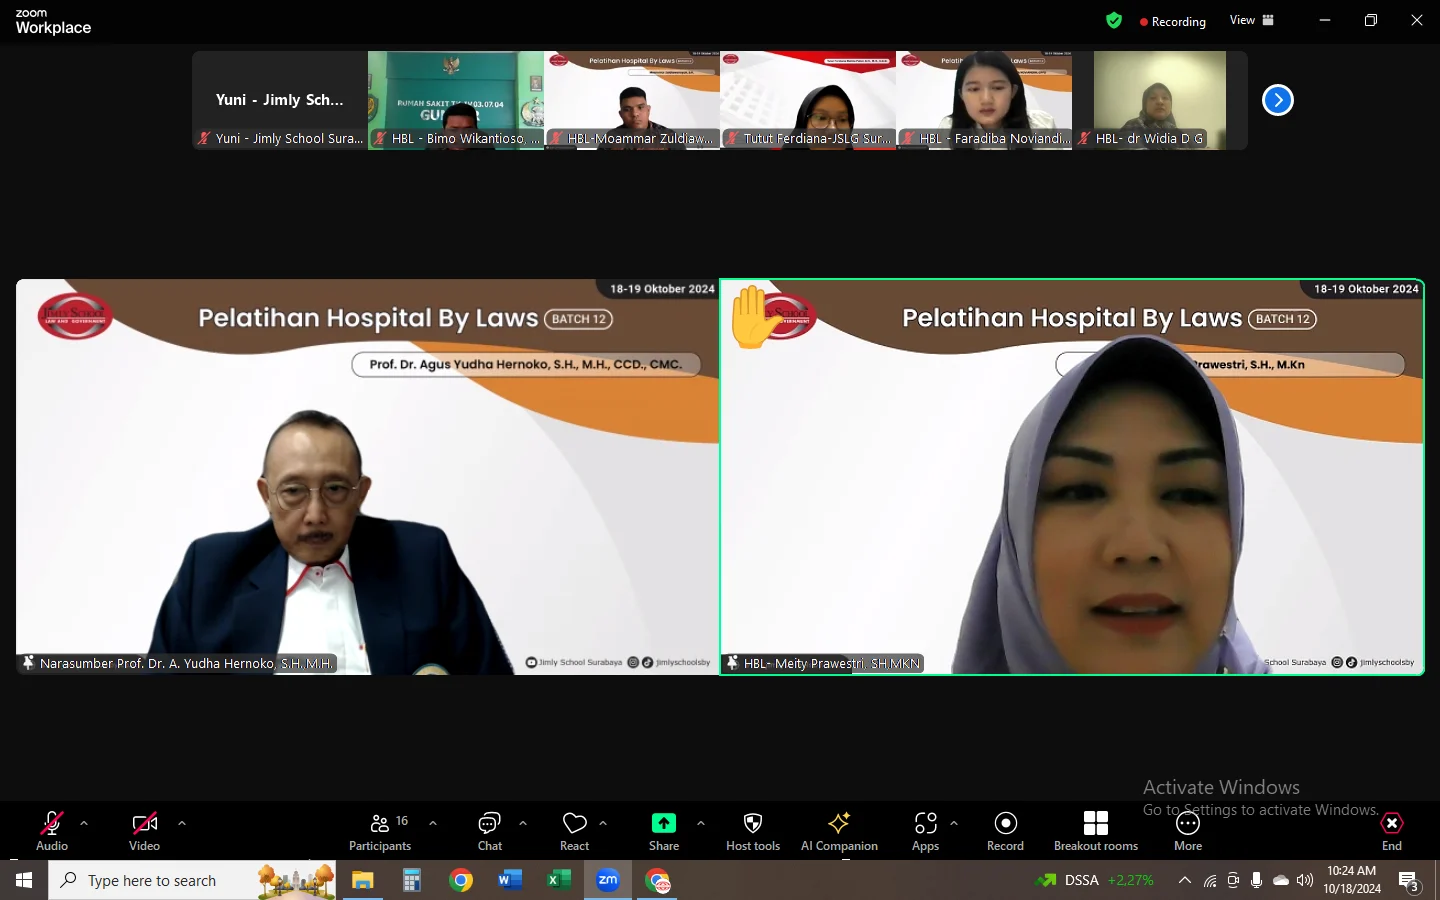This screenshot has width=1440, height=900.
Task: Open the View layout menu
Action: [x=1252, y=20]
